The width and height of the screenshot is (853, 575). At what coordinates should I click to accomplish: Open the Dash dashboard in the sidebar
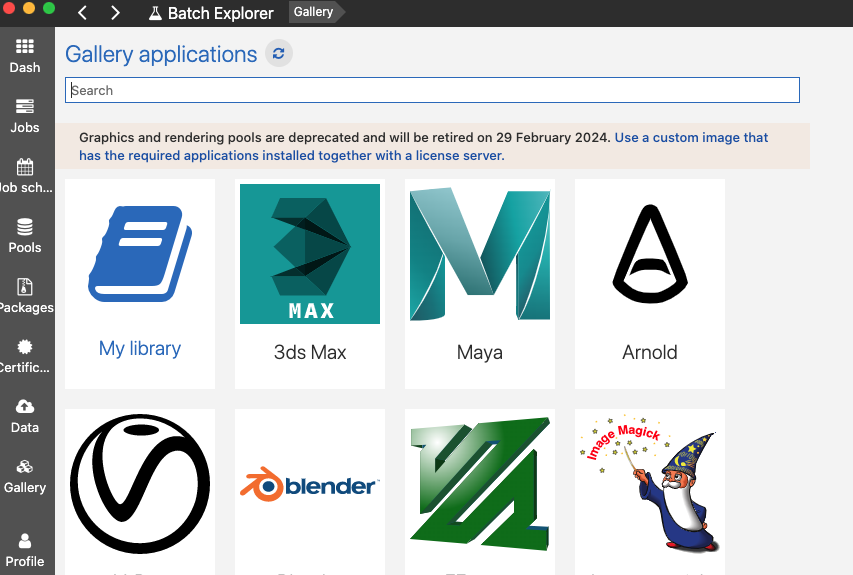25,56
